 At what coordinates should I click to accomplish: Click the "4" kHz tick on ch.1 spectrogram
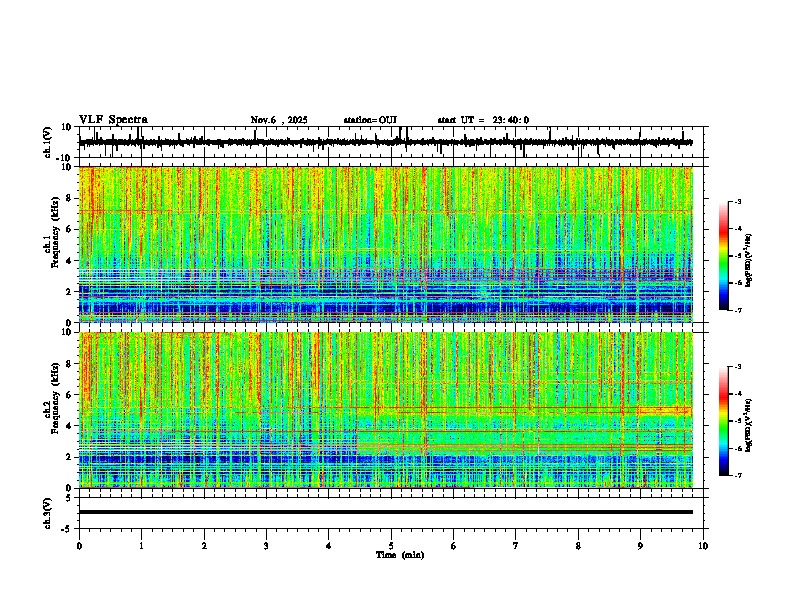click(x=70, y=261)
